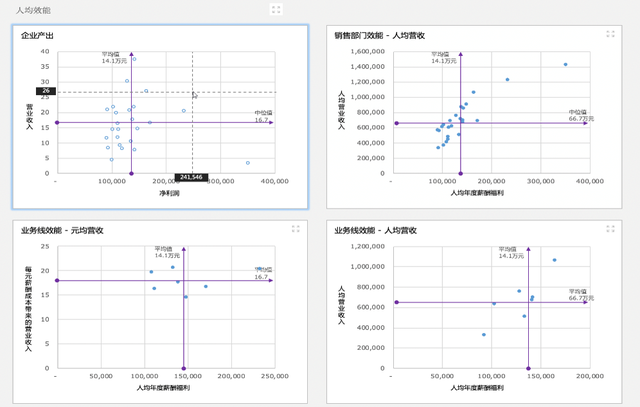Maximize the 业务线效能 - 元均营收 chart
640x407 pixels.
click(x=296, y=229)
